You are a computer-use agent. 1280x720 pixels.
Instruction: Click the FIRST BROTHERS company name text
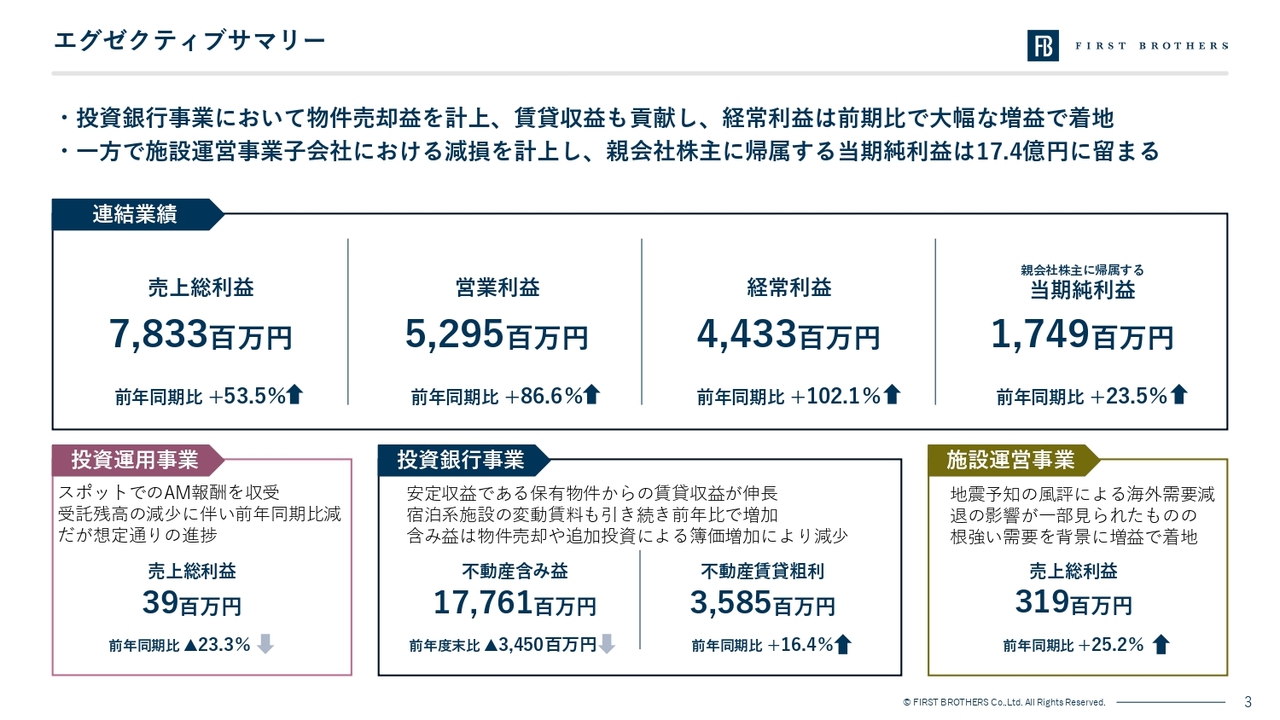(1151, 46)
